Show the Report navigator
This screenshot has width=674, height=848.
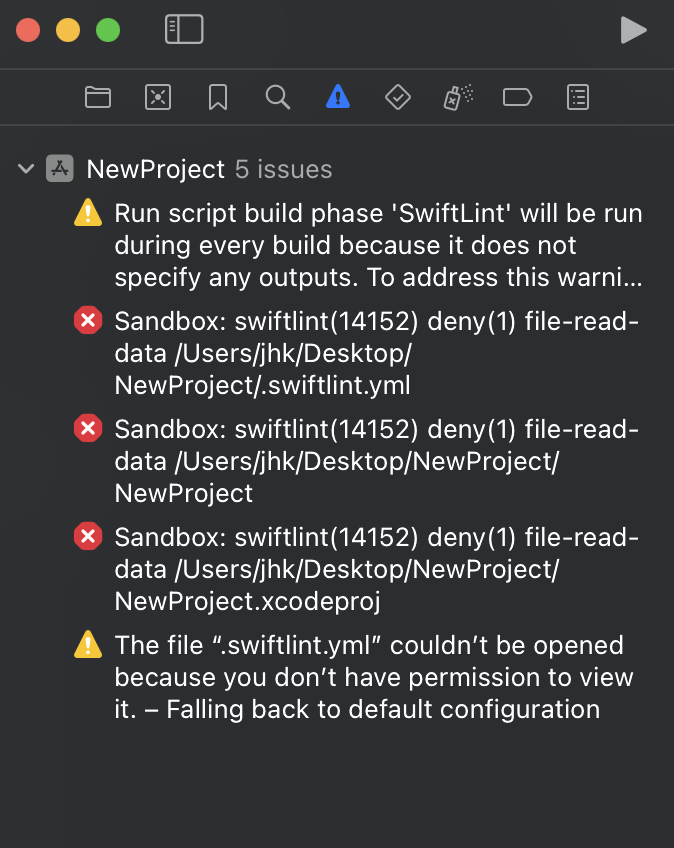(578, 97)
